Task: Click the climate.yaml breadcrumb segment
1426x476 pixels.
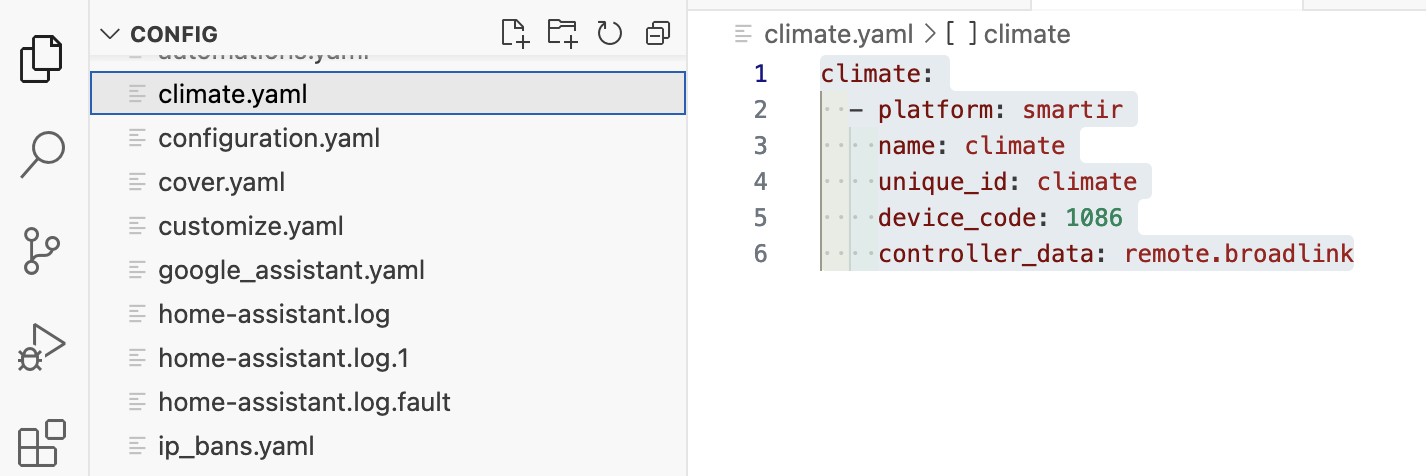Action: click(838, 34)
